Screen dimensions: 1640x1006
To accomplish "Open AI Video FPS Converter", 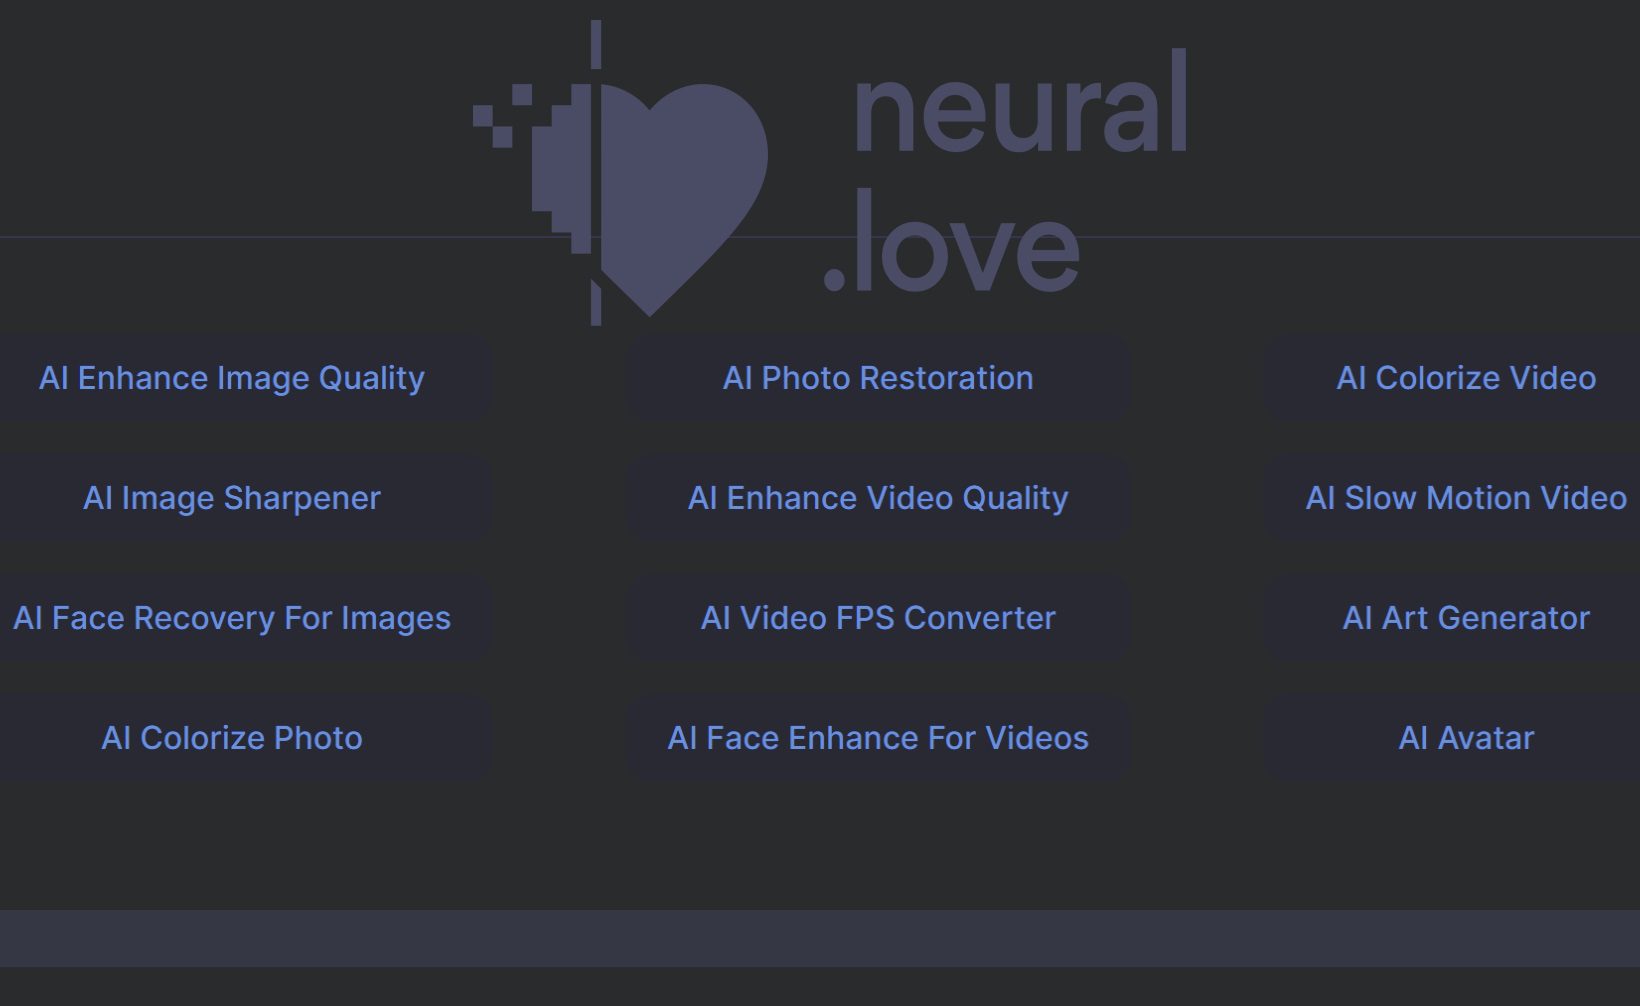I will coord(878,618).
